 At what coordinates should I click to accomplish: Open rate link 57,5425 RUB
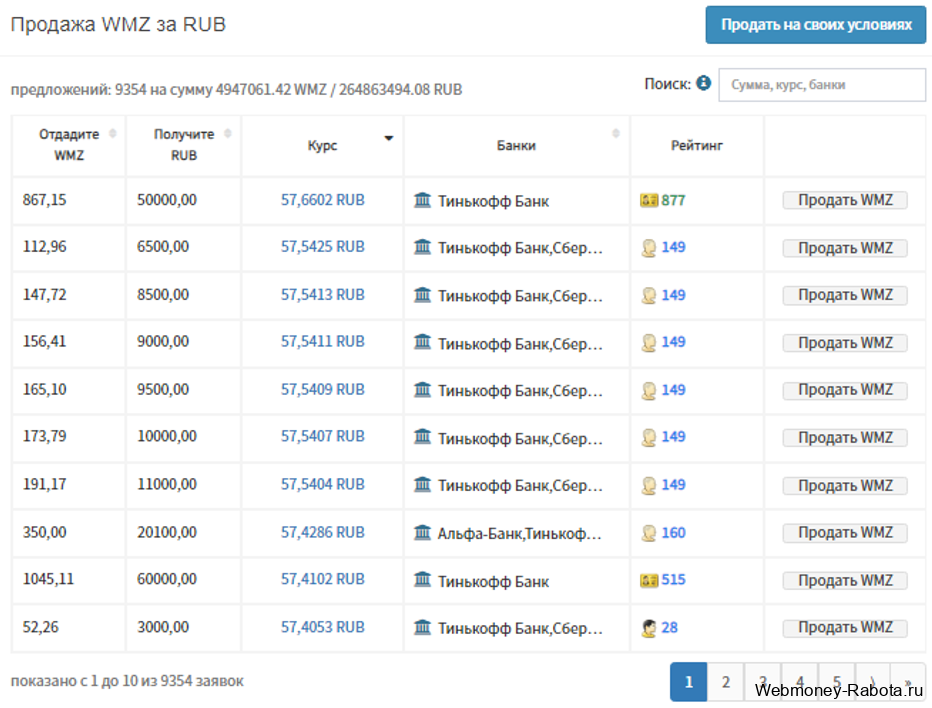pyautogui.click(x=323, y=247)
